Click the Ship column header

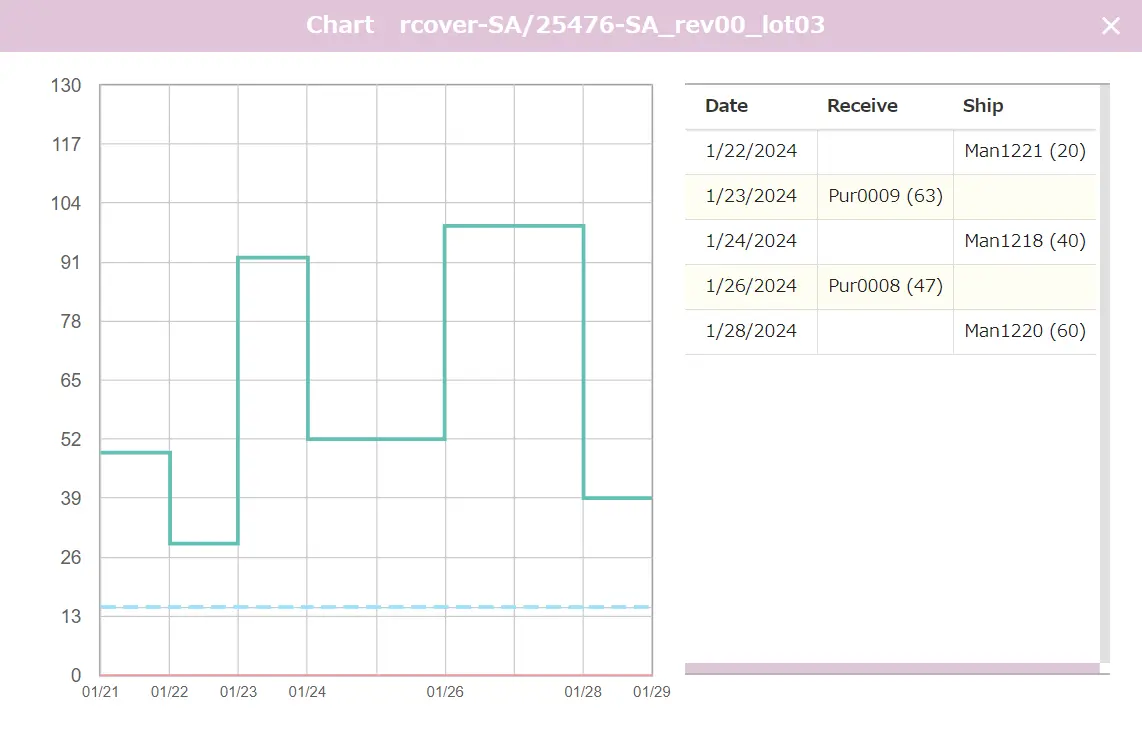click(x=982, y=106)
